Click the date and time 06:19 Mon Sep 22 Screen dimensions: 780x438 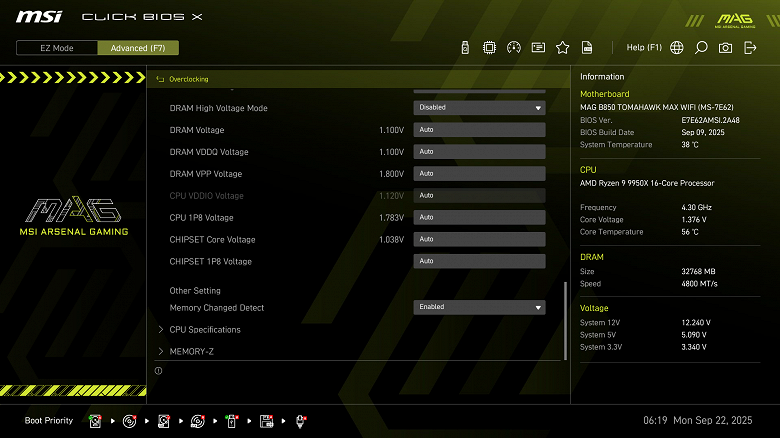point(697,421)
